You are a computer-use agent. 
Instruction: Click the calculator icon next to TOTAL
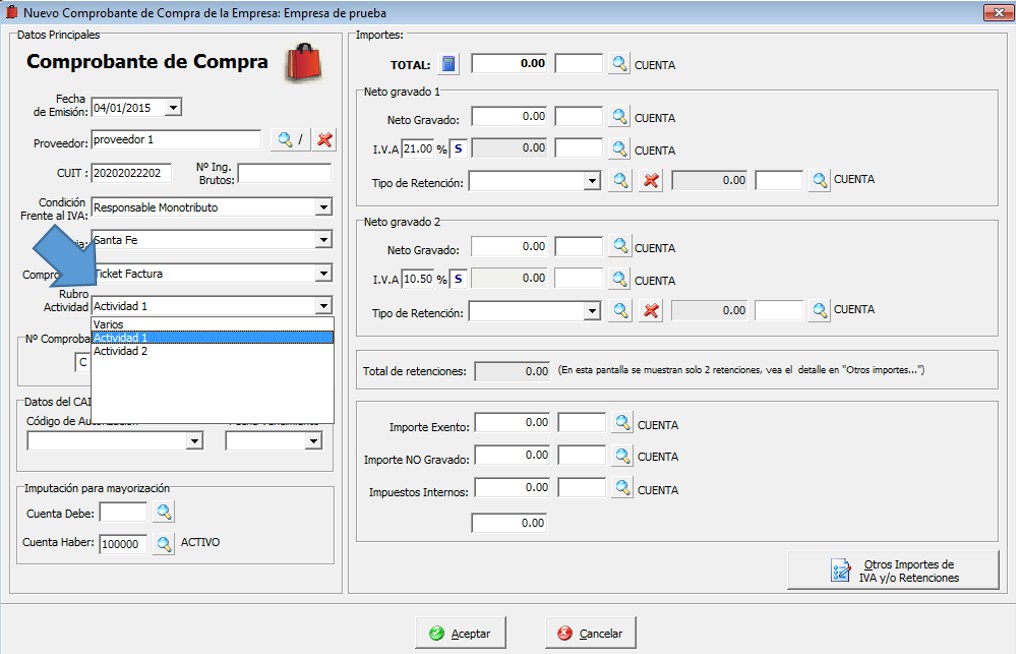(449, 64)
